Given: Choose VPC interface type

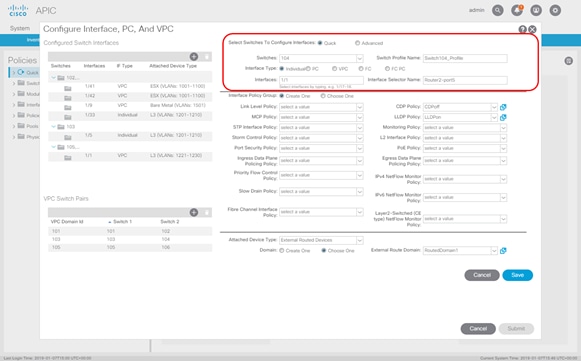Looking at the screenshot, I should (x=335, y=69).
